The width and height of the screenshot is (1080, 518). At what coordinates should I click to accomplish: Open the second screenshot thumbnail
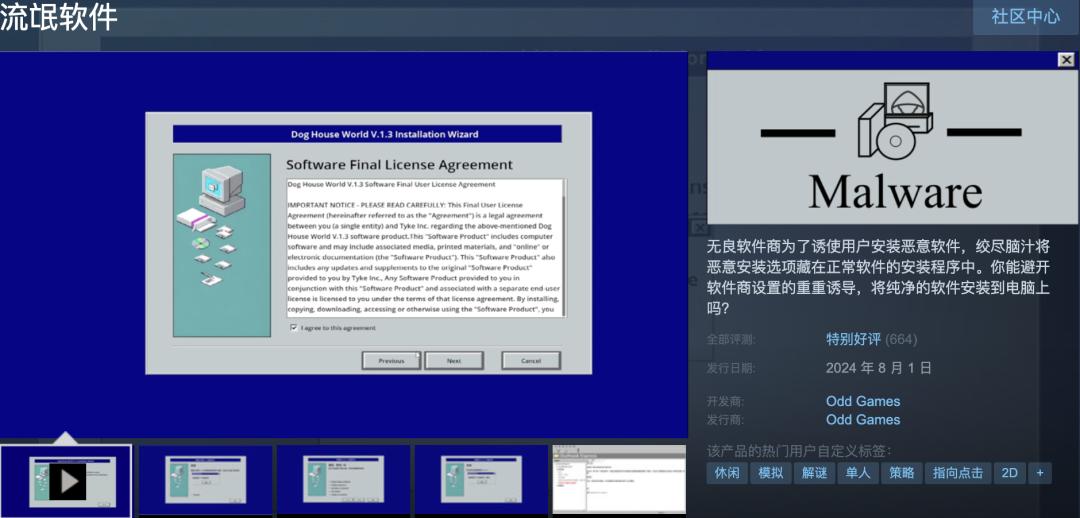[205, 480]
